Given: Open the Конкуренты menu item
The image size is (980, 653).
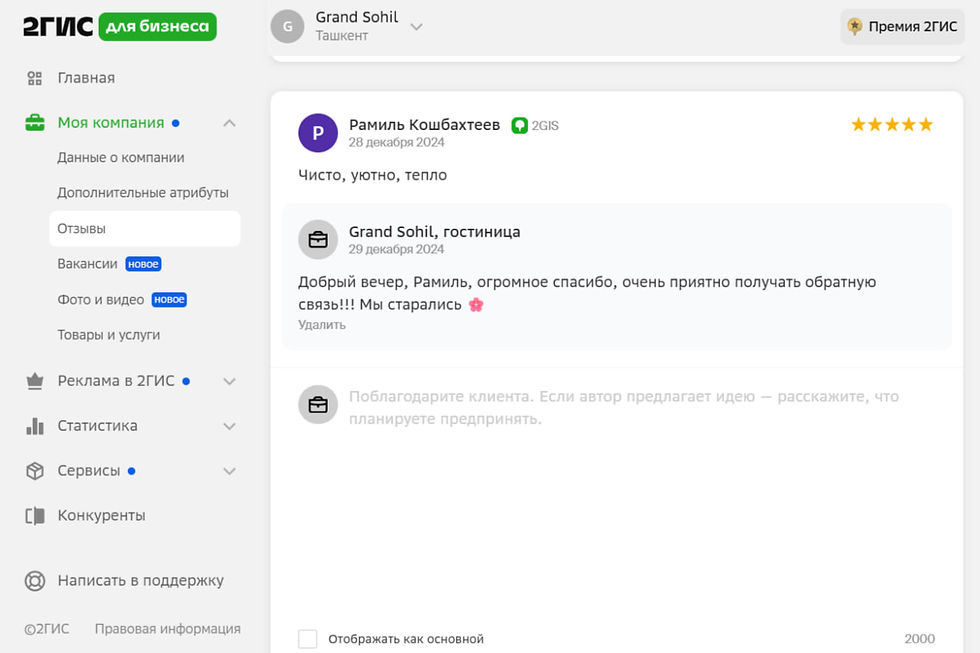Looking at the screenshot, I should point(101,516).
